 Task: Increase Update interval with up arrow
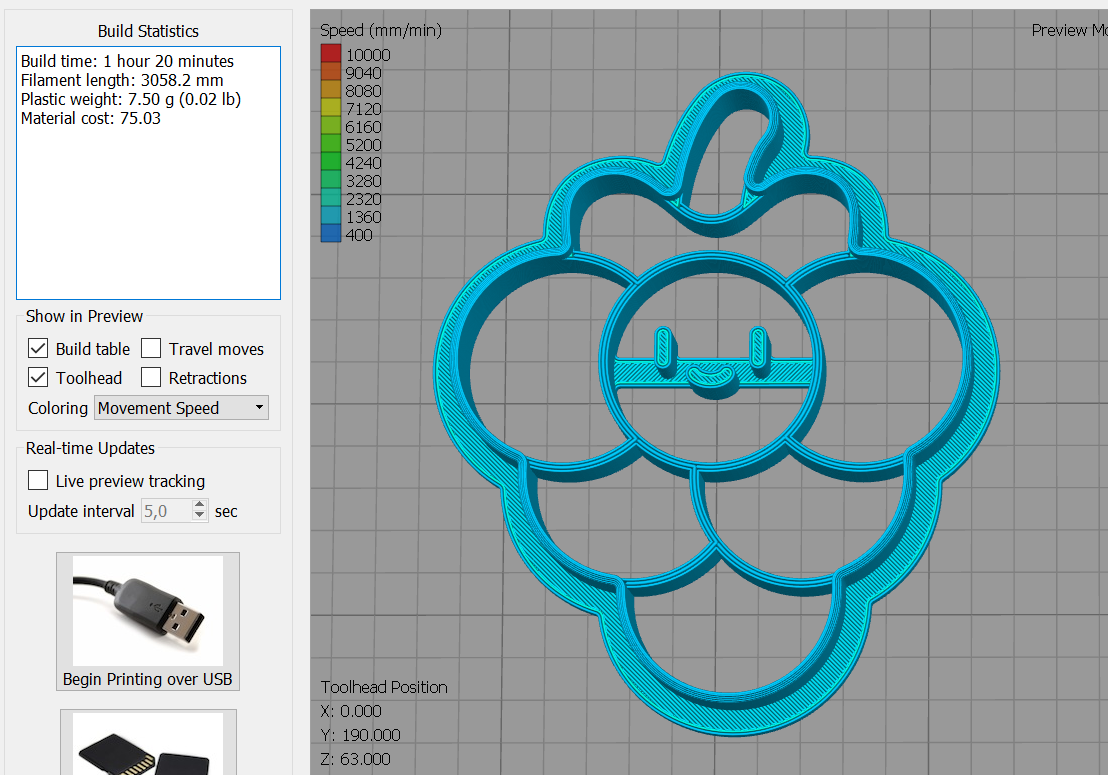coord(200,504)
